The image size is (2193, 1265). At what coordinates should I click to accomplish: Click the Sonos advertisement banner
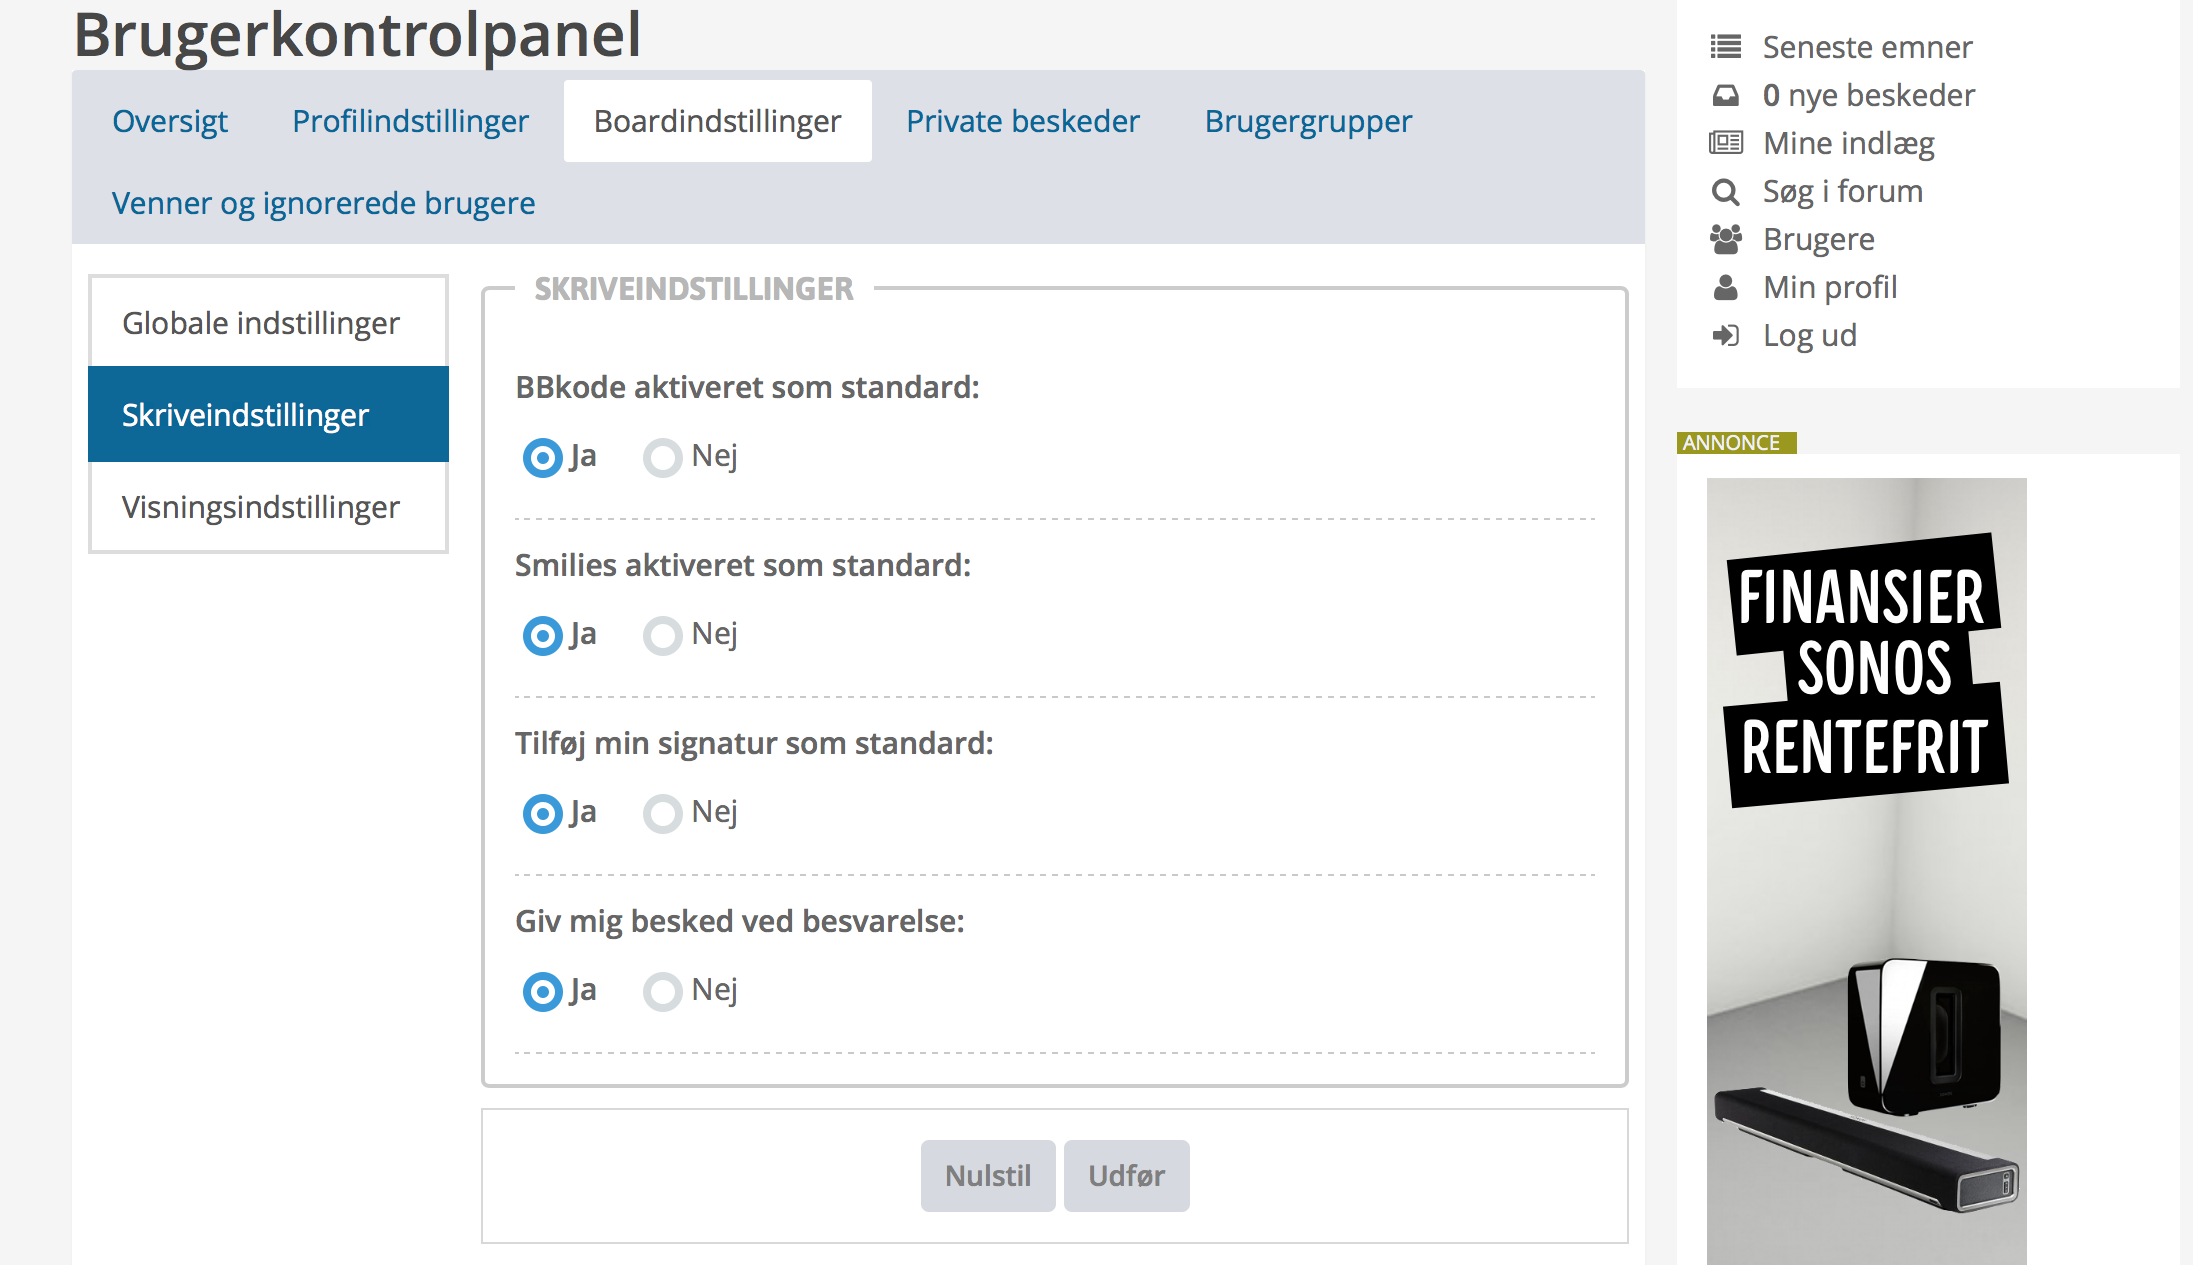point(1866,870)
